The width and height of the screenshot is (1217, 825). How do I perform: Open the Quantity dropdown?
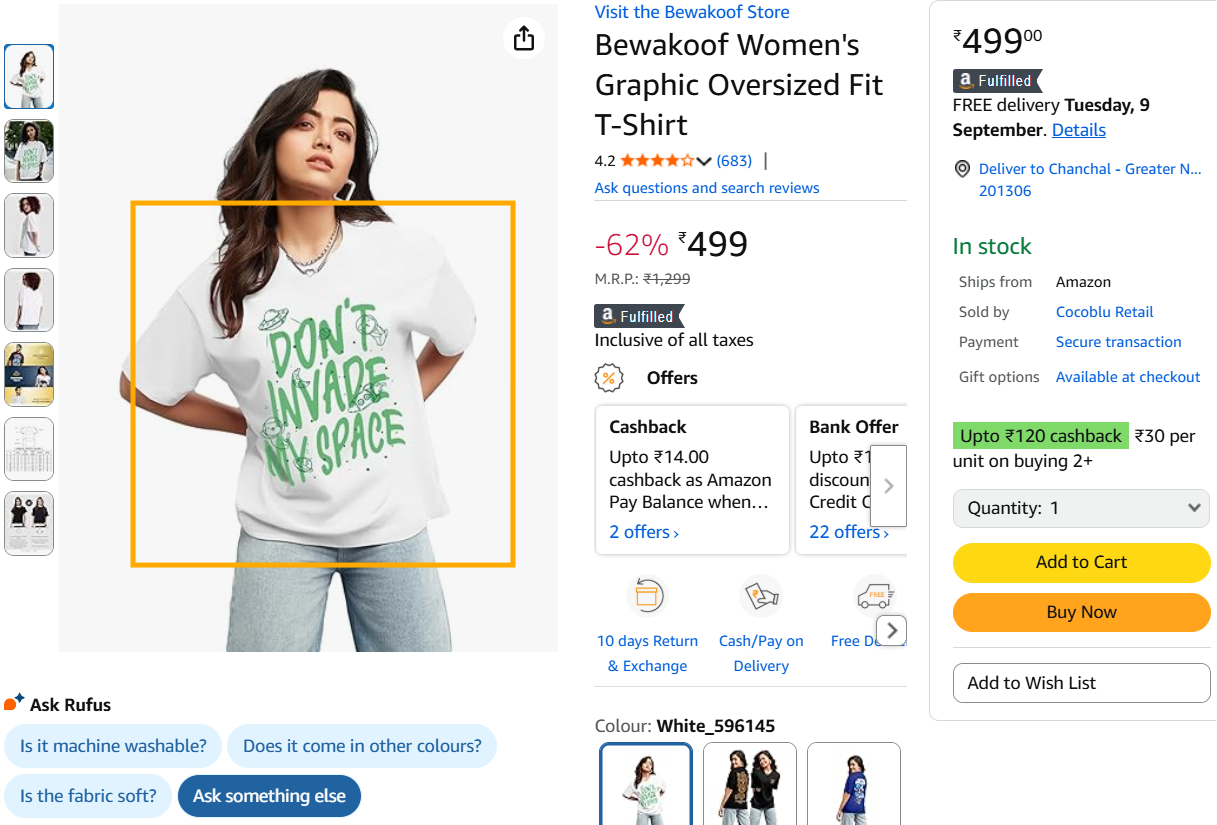click(x=1081, y=508)
